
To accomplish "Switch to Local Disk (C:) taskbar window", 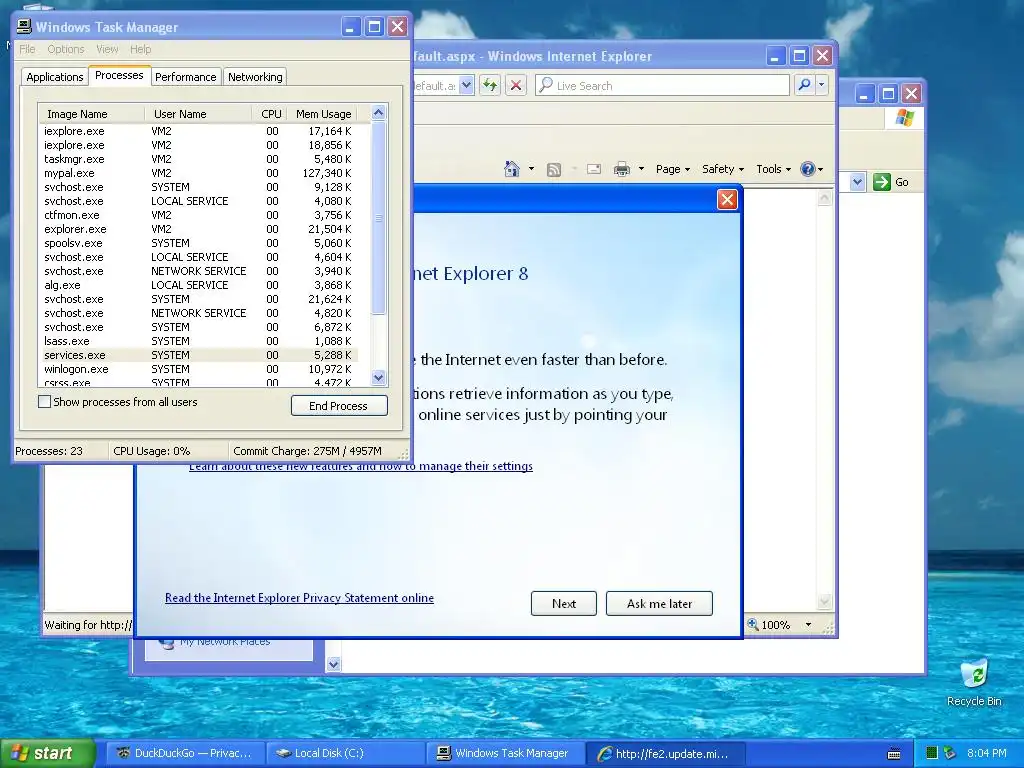I will click(346, 753).
